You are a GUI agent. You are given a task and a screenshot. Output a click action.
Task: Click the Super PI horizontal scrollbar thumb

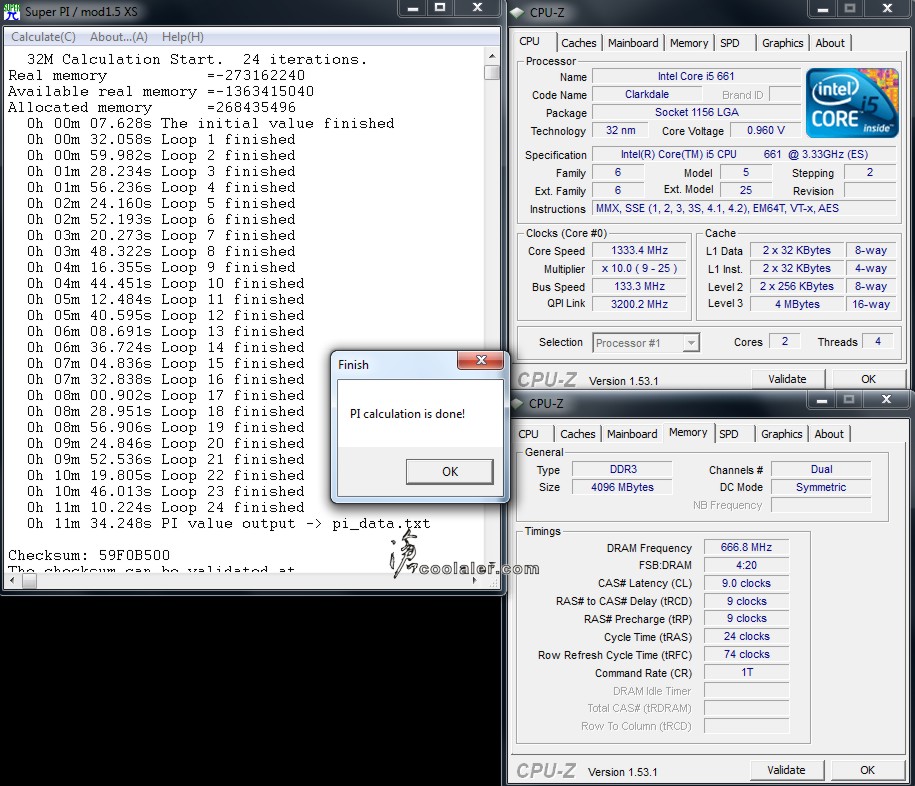pyautogui.click(x=29, y=581)
